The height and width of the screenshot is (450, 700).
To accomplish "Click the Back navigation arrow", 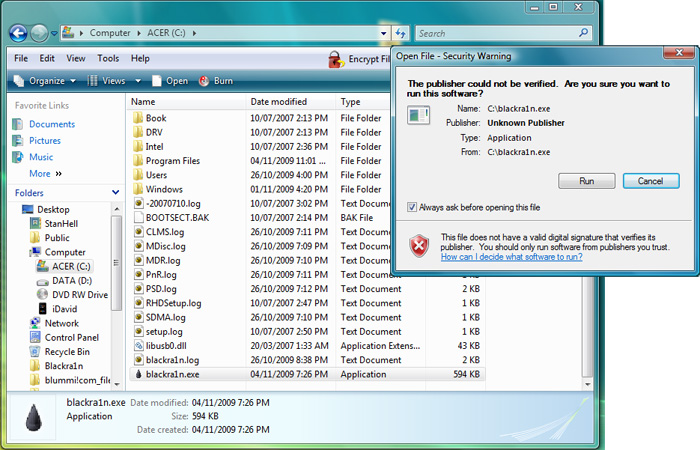I will coord(18,33).
